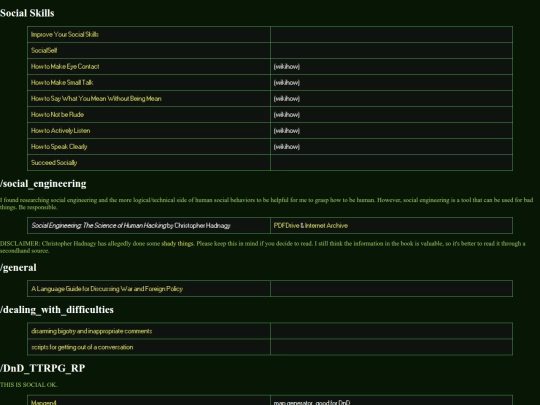Click the /DnD_TTRPG_RP heading
The image size is (540, 405).
click(x=43, y=368)
